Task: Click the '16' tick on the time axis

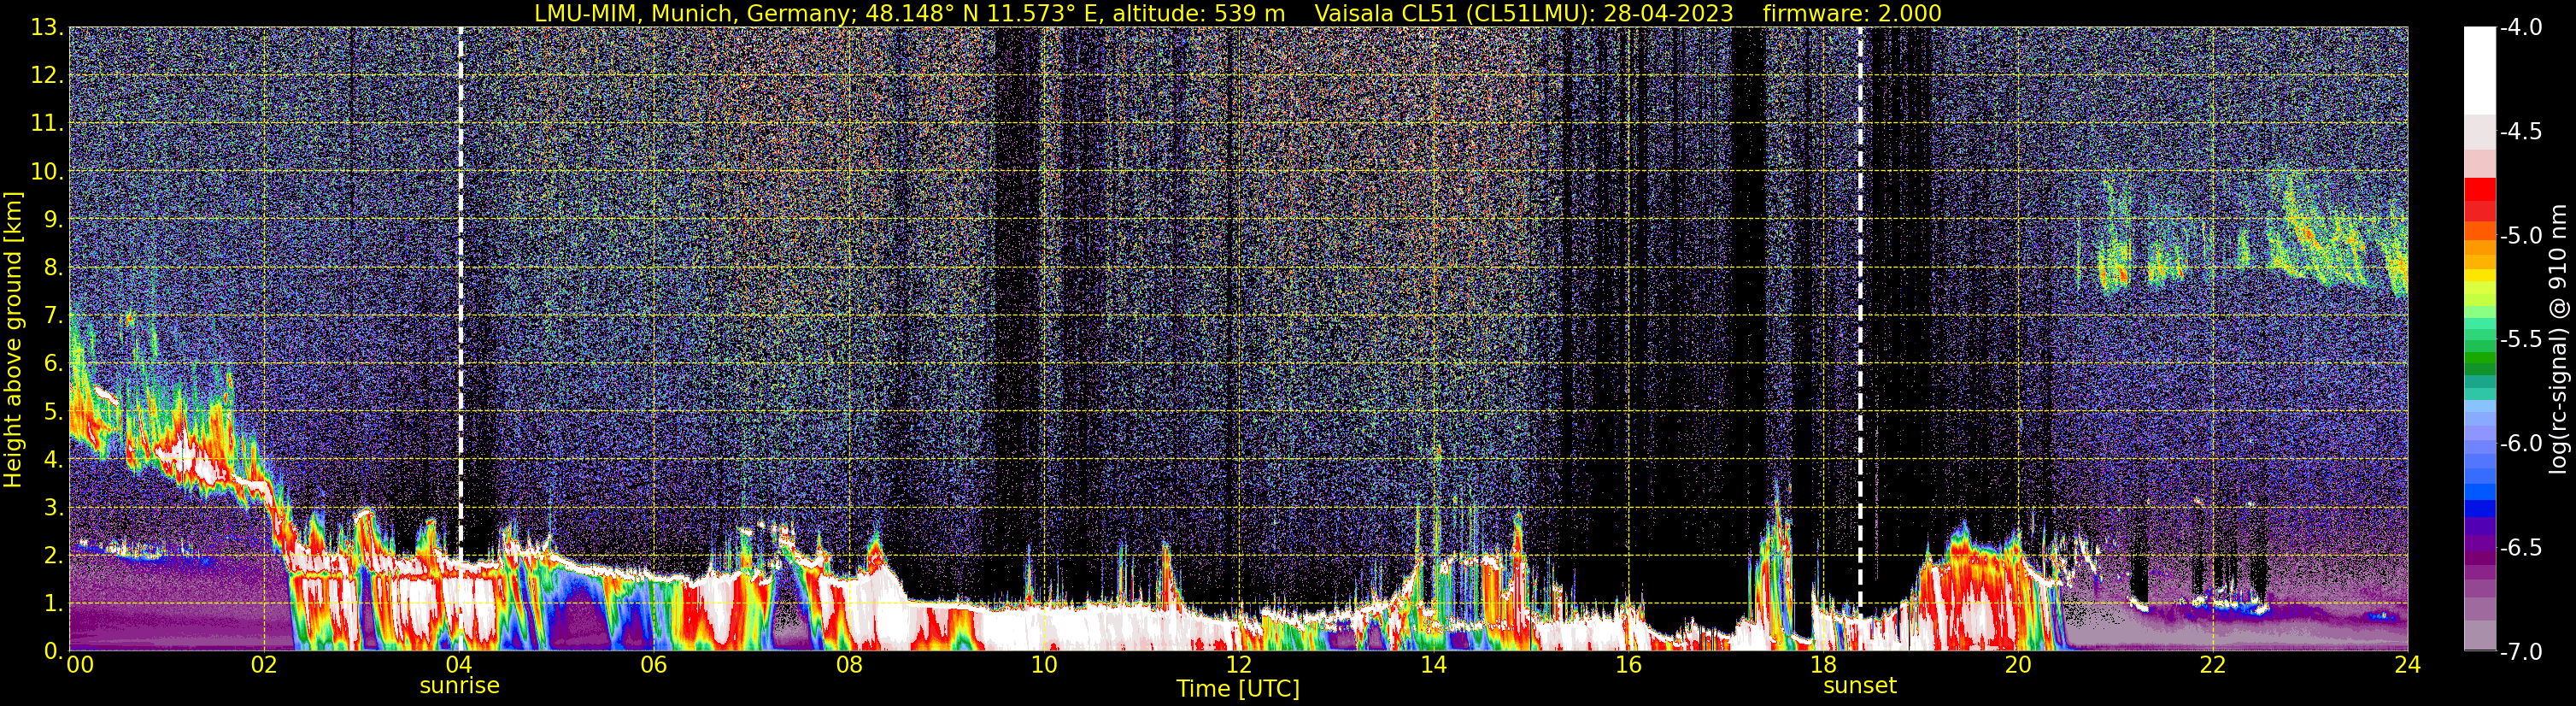Action: pyautogui.click(x=1628, y=665)
